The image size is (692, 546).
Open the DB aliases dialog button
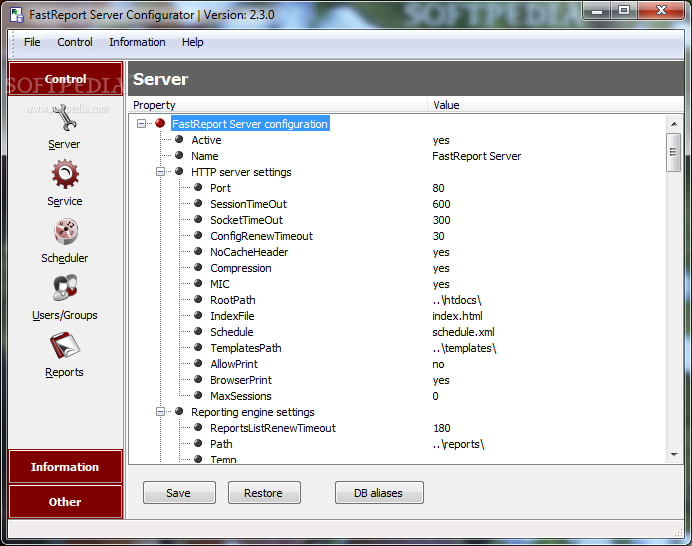pos(379,493)
